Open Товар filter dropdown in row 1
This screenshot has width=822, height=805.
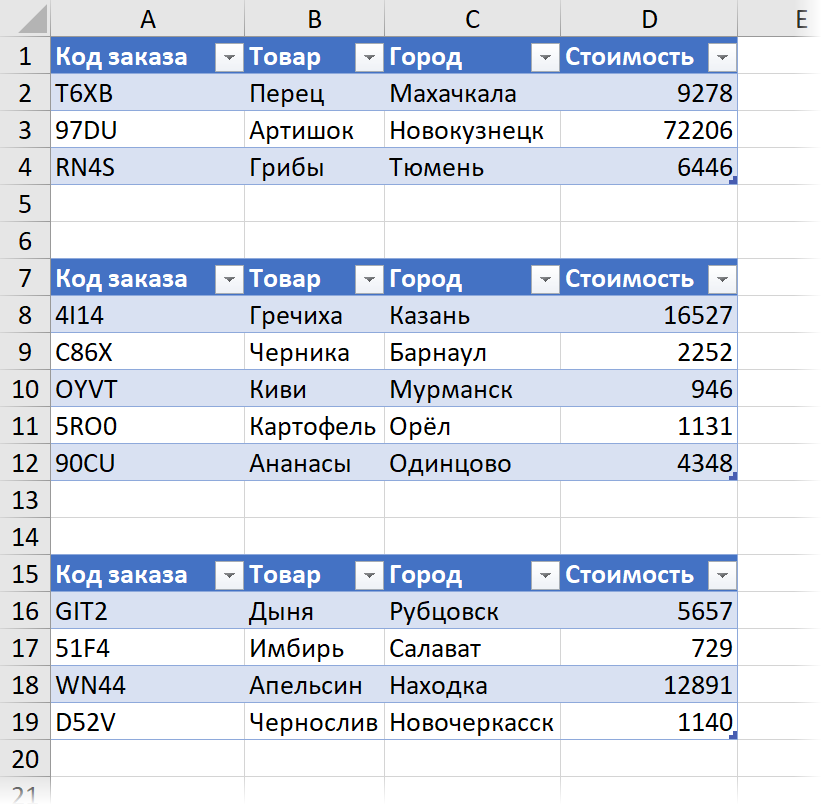click(x=369, y=57)
